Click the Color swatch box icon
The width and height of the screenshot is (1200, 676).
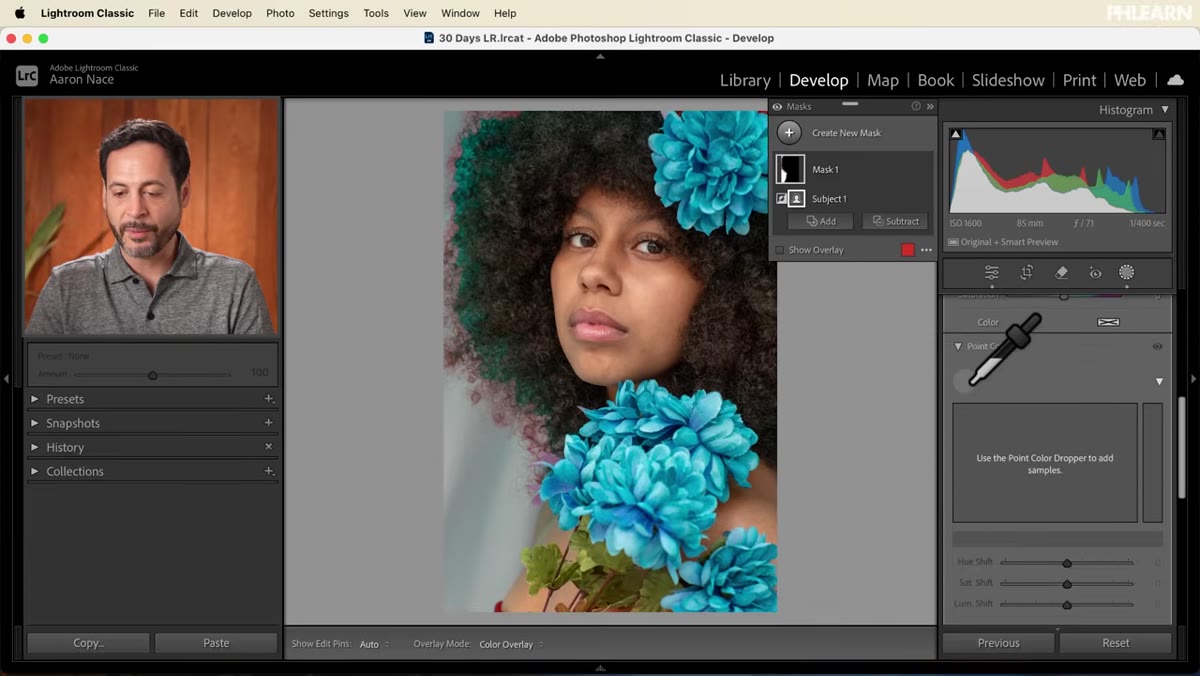point(1108,322)
